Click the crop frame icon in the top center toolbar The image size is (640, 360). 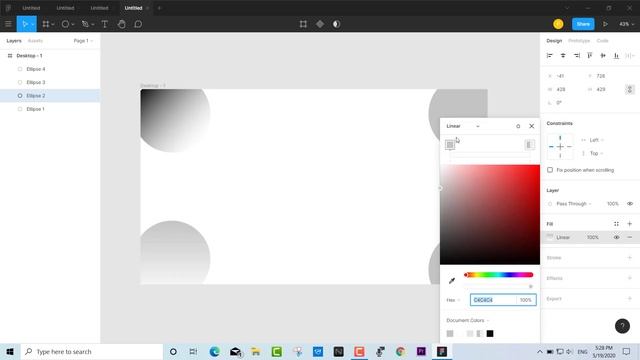coord(303,24)
